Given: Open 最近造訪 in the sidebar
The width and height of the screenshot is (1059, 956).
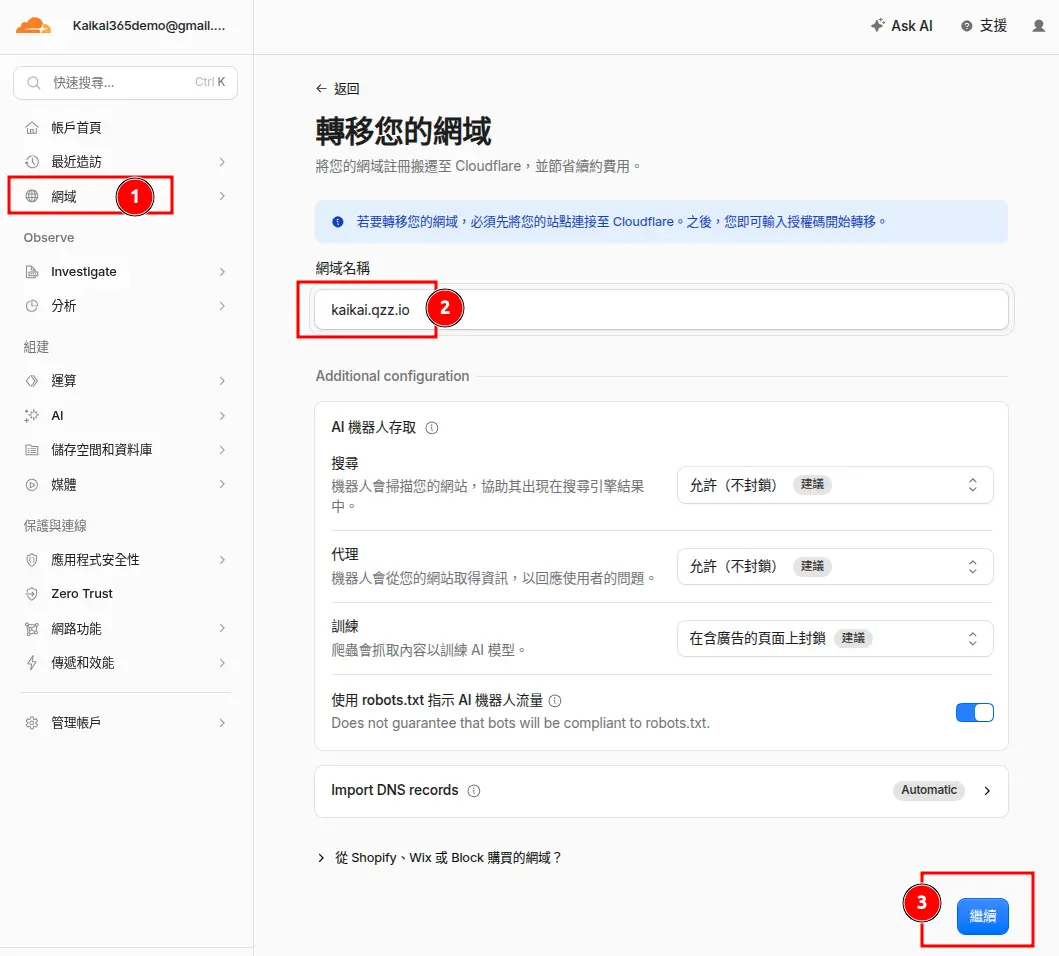Looking at the screenshot, I should (126, 161).
